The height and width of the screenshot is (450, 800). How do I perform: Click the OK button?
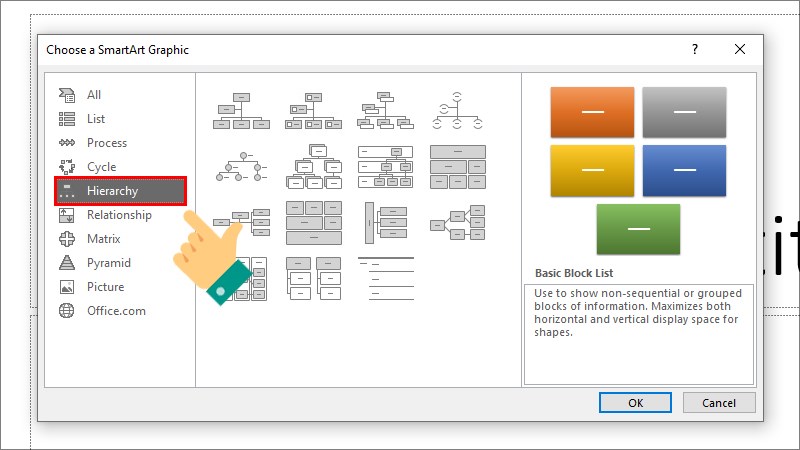pyautogui.click(x=635, y=403)
